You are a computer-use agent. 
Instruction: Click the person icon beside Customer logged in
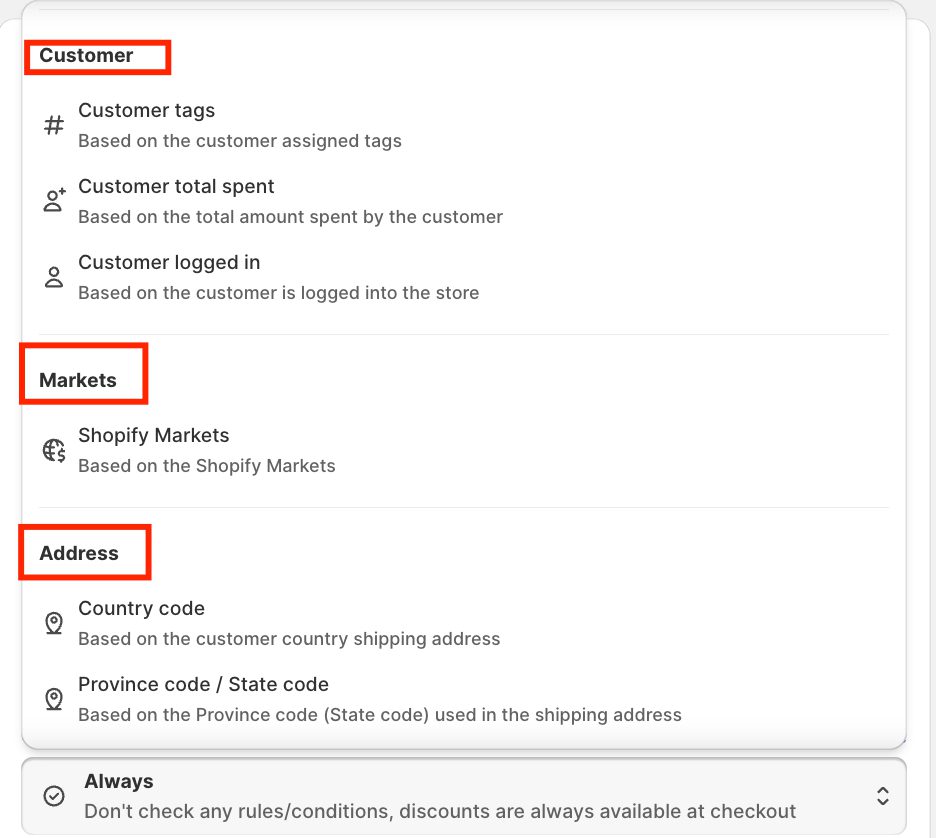(x=54, y=277)
